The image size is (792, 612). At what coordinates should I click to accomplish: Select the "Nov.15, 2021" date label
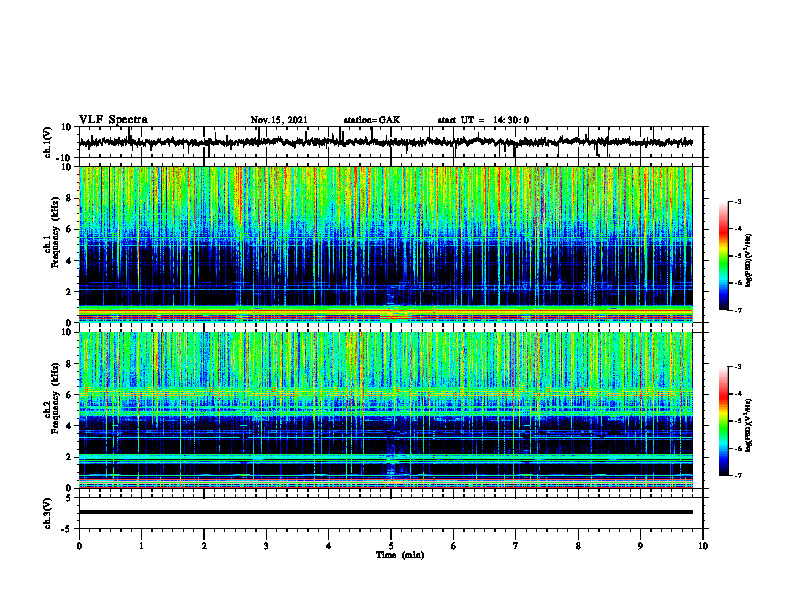(x=279, y=120)
